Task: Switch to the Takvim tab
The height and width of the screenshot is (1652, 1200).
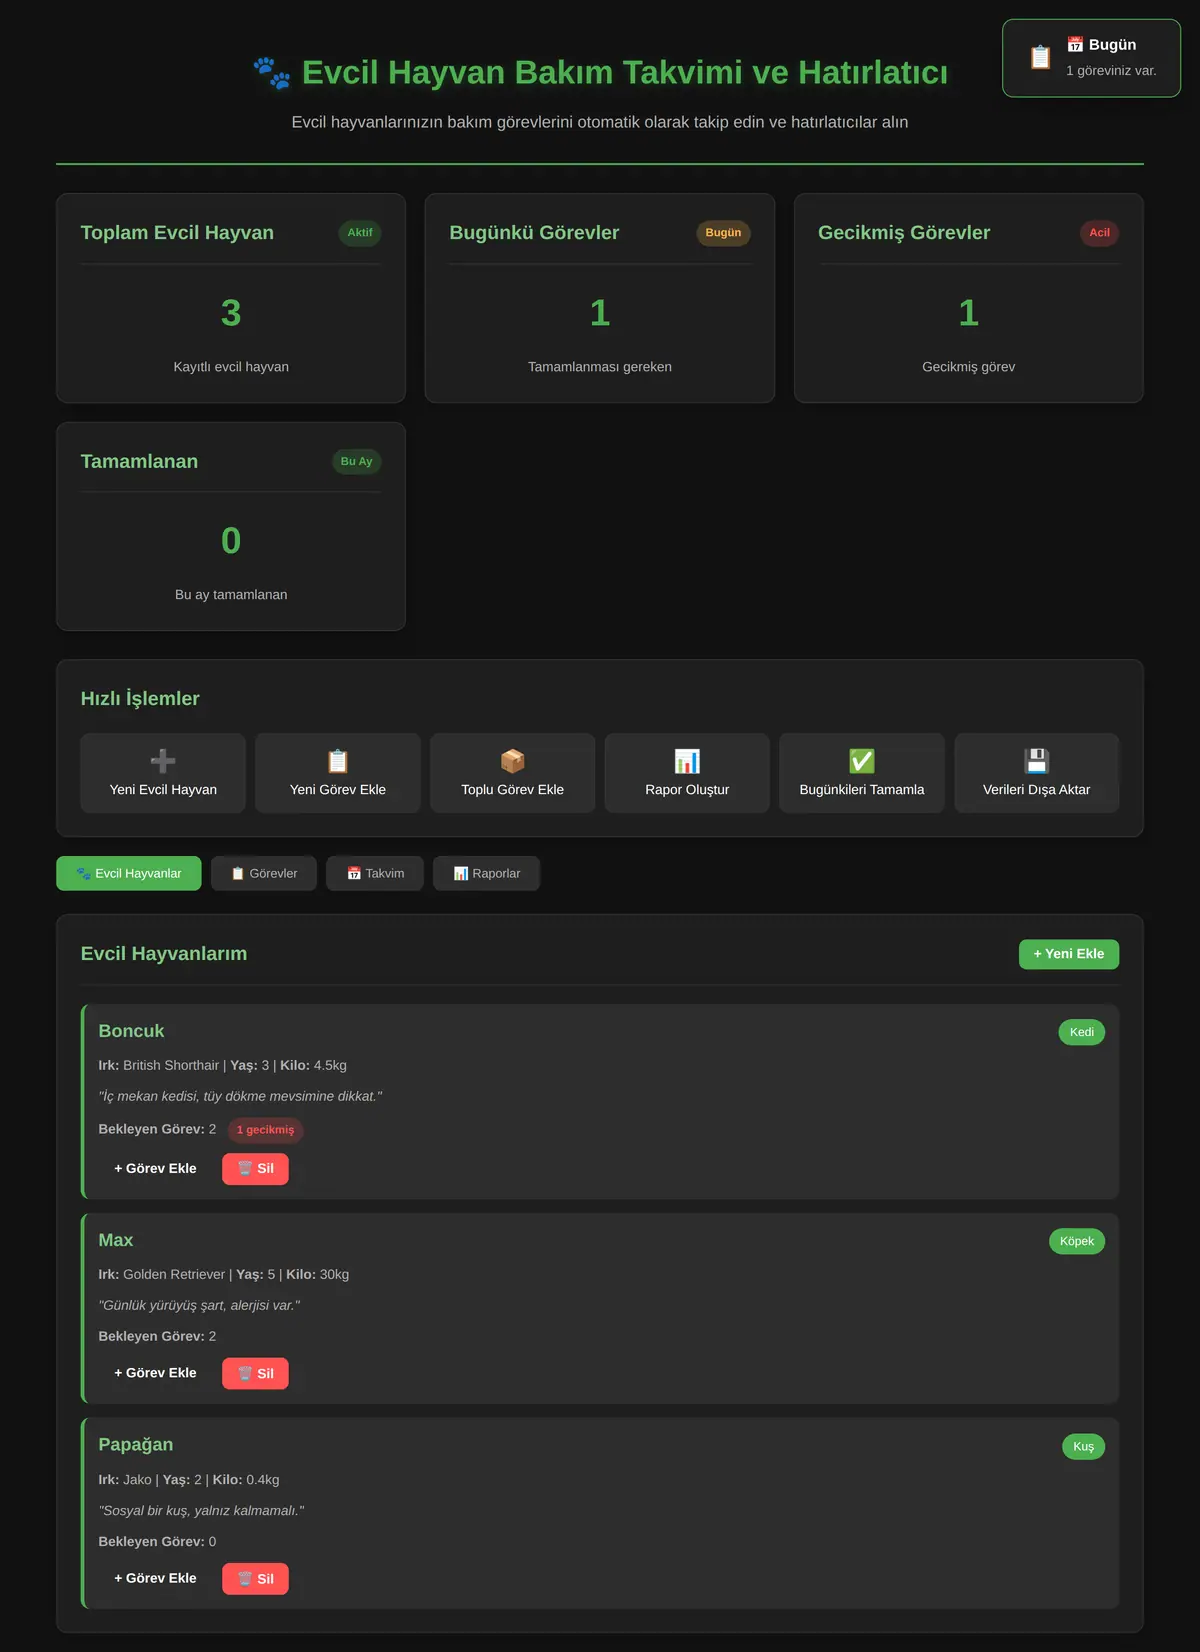Action: click(375, 873)
